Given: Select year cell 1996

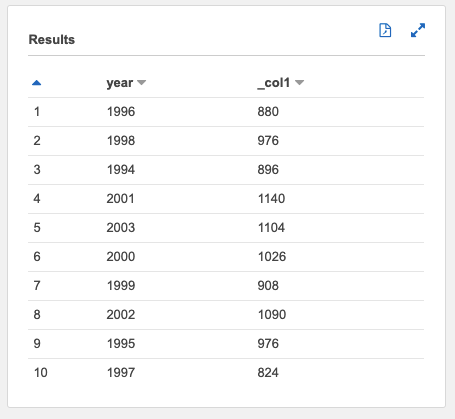Looking at the screenshot, I should [121, 112].
